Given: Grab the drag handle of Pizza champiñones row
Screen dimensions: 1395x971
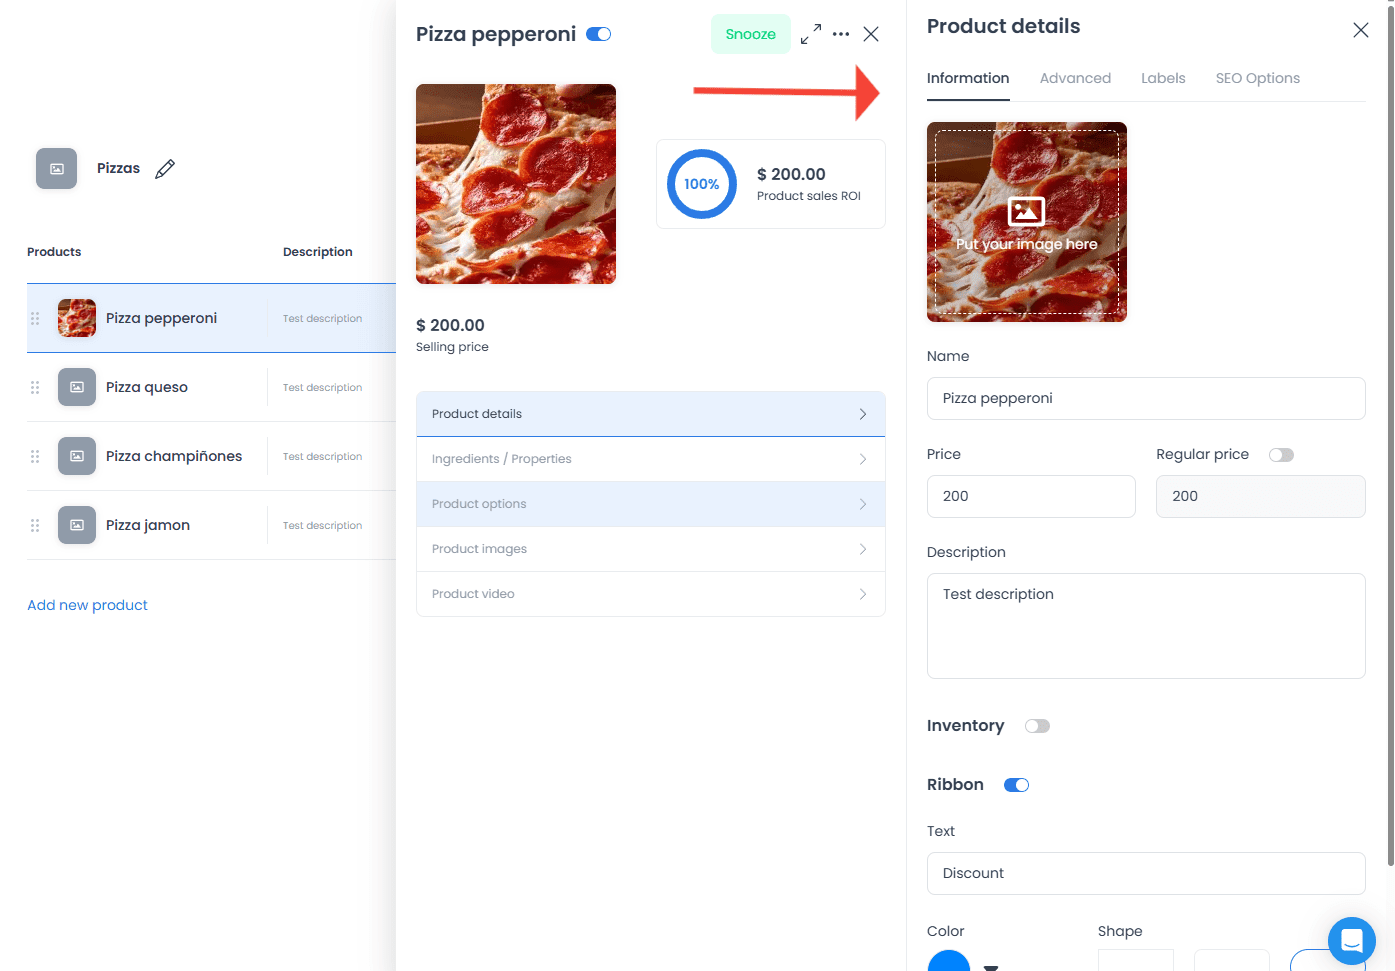Looking at the screenshot, I should pyautogui.click(x=35, y=456).
